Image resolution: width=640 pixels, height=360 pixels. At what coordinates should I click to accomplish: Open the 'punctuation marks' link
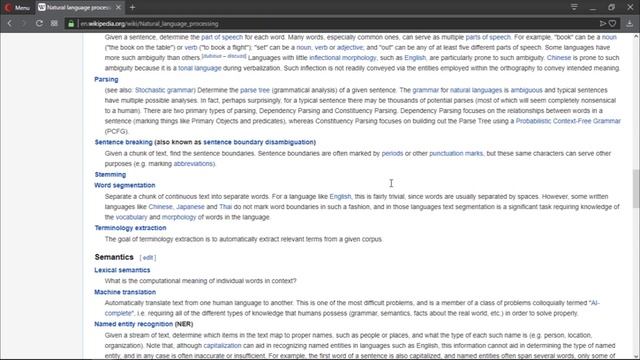coord(456,153)
